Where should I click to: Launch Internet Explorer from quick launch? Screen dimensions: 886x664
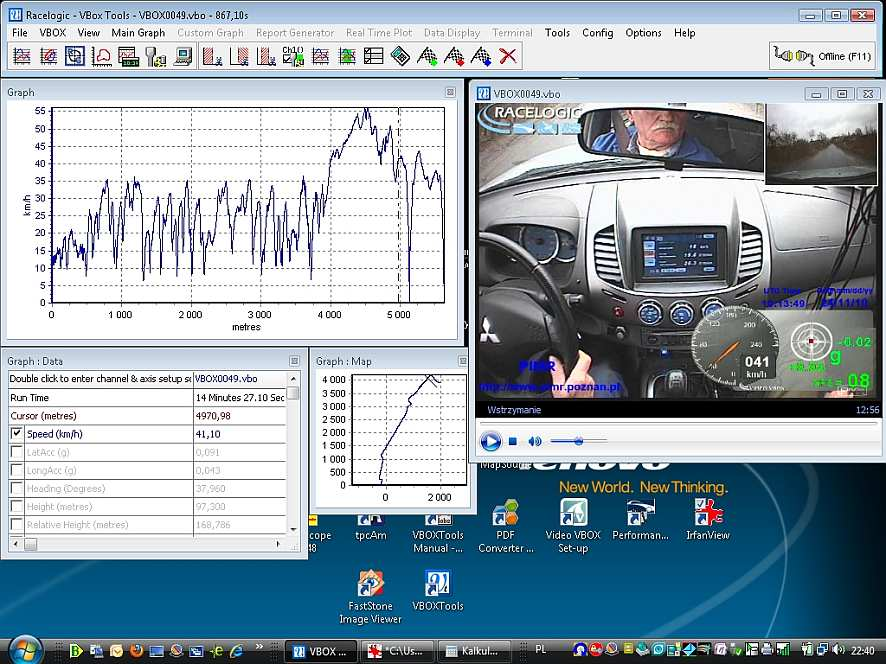(236, 650)
